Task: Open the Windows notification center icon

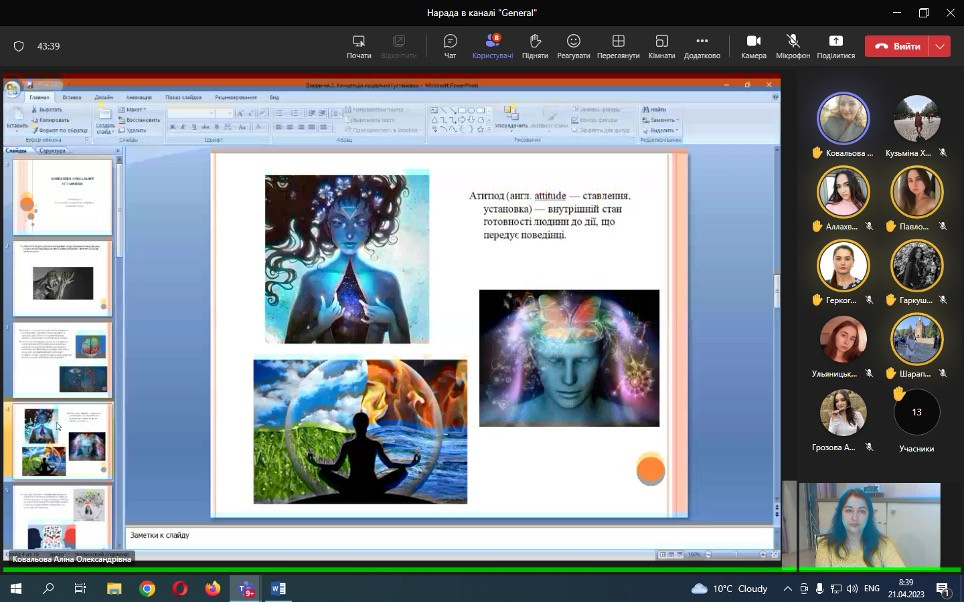Action: 942,589
